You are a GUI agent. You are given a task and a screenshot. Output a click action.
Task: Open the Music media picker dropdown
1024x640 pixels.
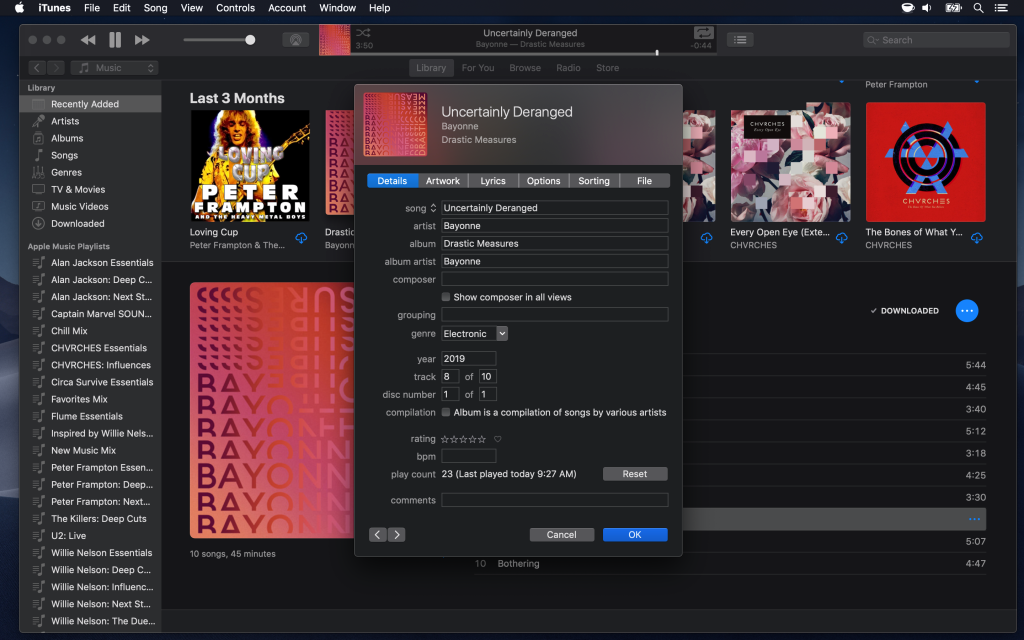115,68
